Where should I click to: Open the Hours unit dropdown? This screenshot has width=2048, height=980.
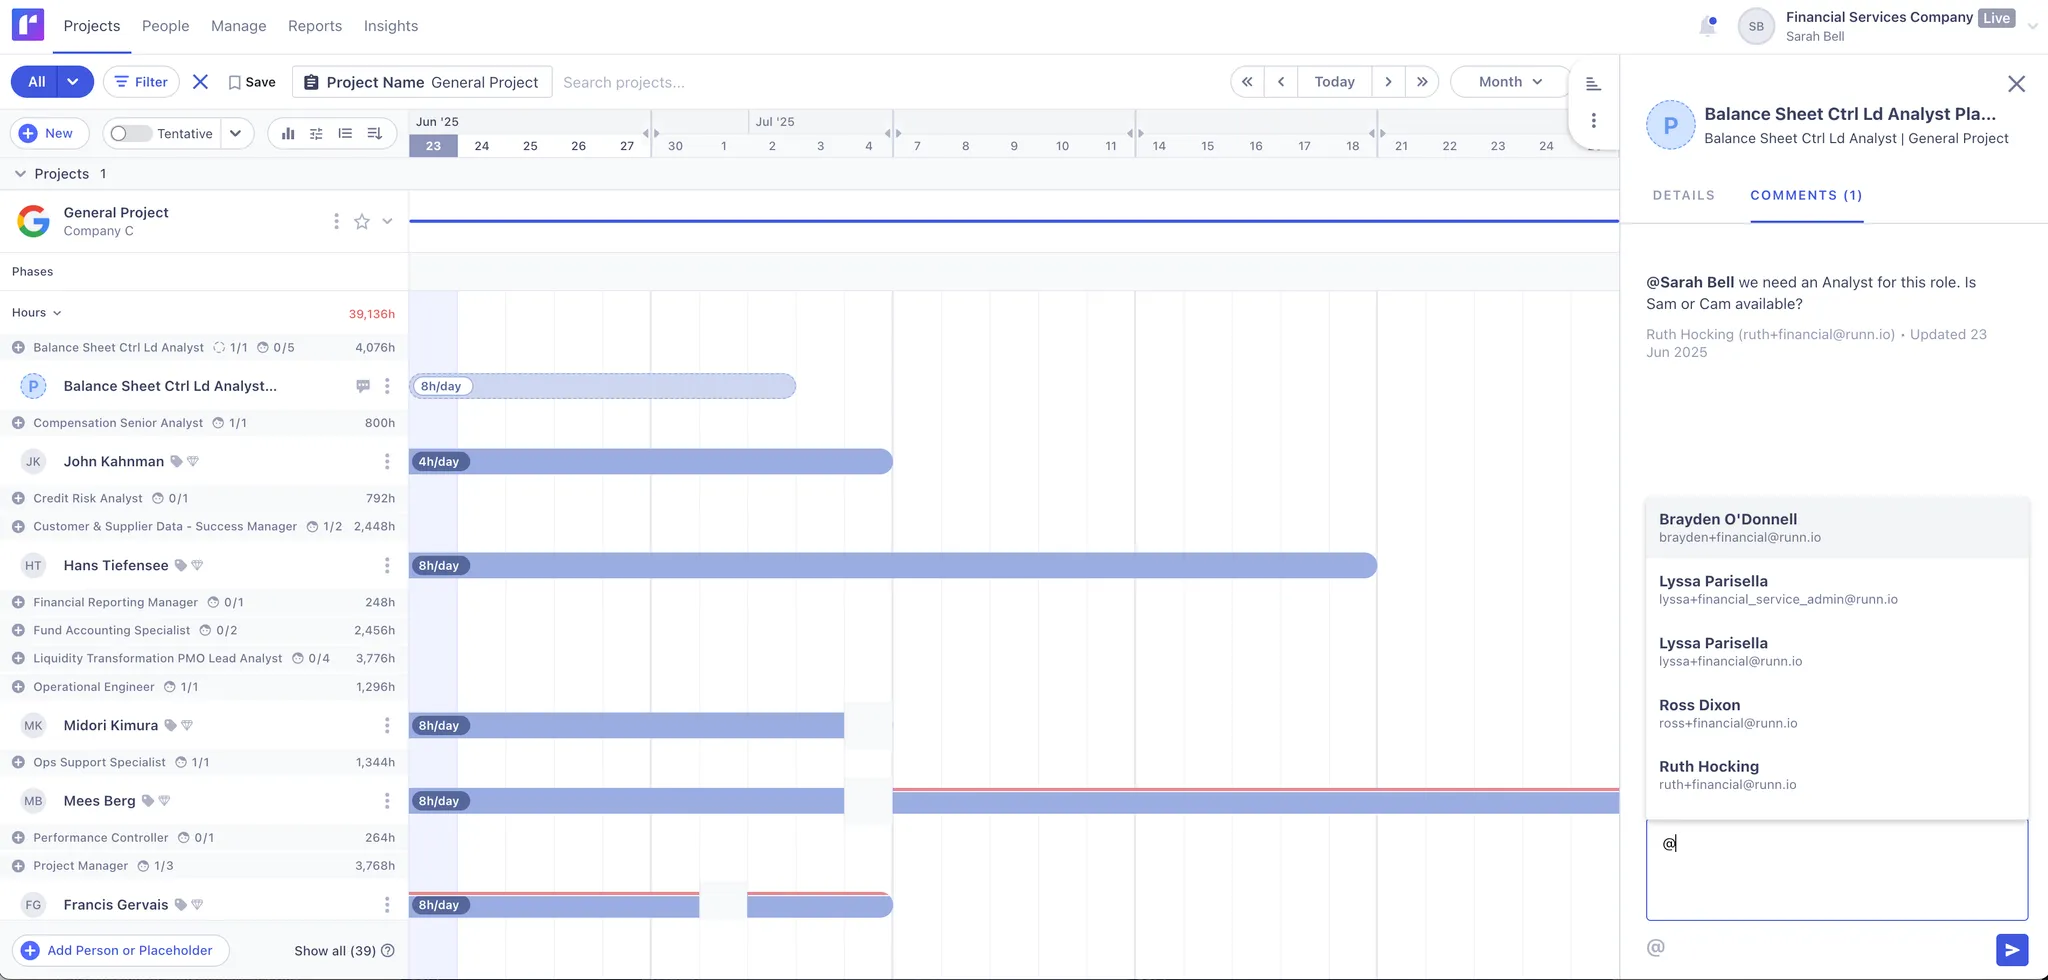pyautogui.click(x=37, y=313)
